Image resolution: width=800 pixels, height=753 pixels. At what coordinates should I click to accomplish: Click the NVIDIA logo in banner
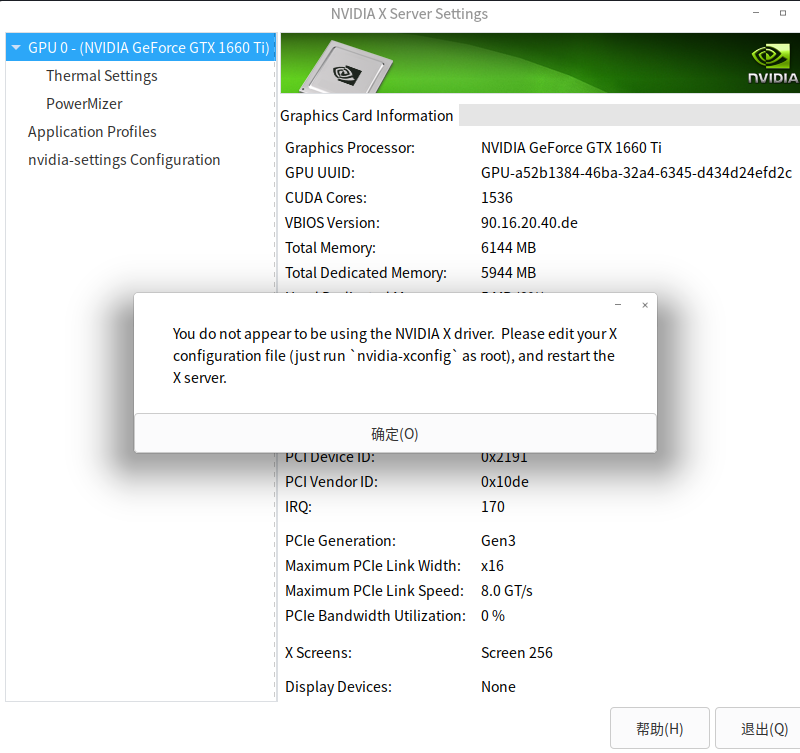pos(773,64)
